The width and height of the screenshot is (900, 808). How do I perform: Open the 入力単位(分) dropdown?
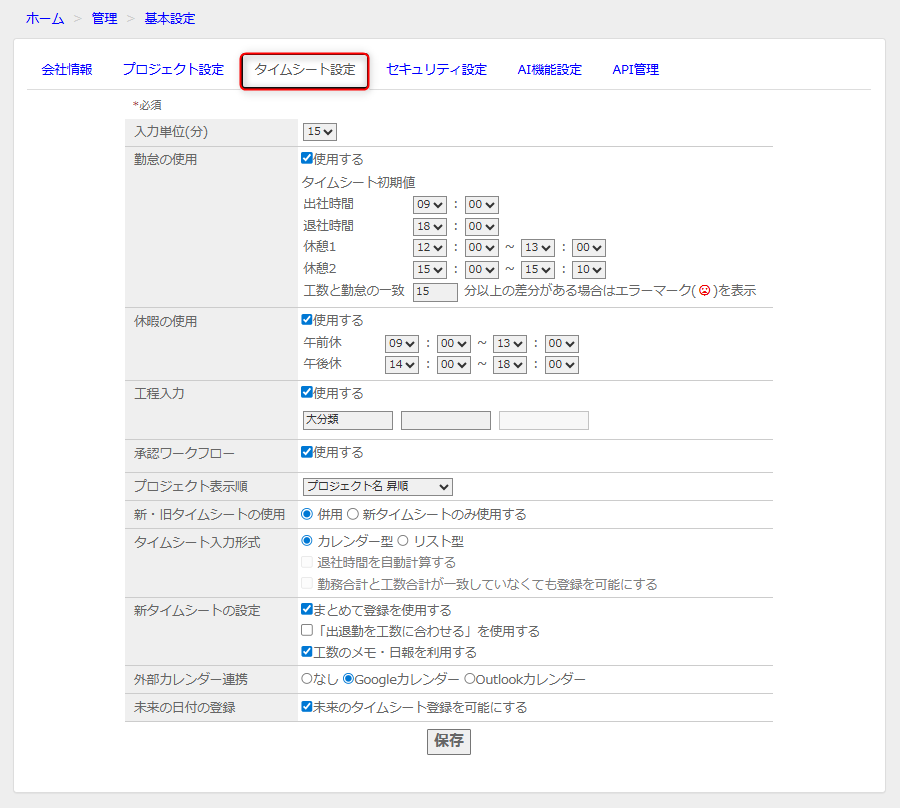[x=320, y=132]
